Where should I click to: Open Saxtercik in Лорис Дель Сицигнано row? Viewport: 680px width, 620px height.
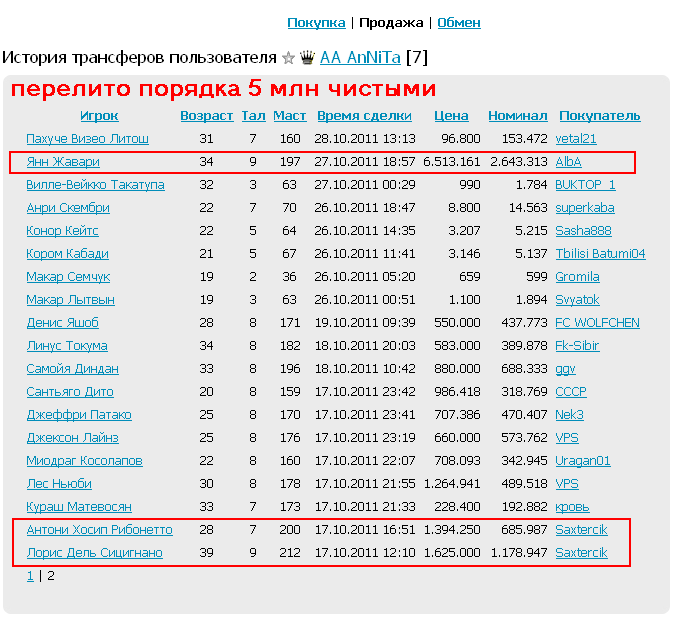tap(582, 552)
